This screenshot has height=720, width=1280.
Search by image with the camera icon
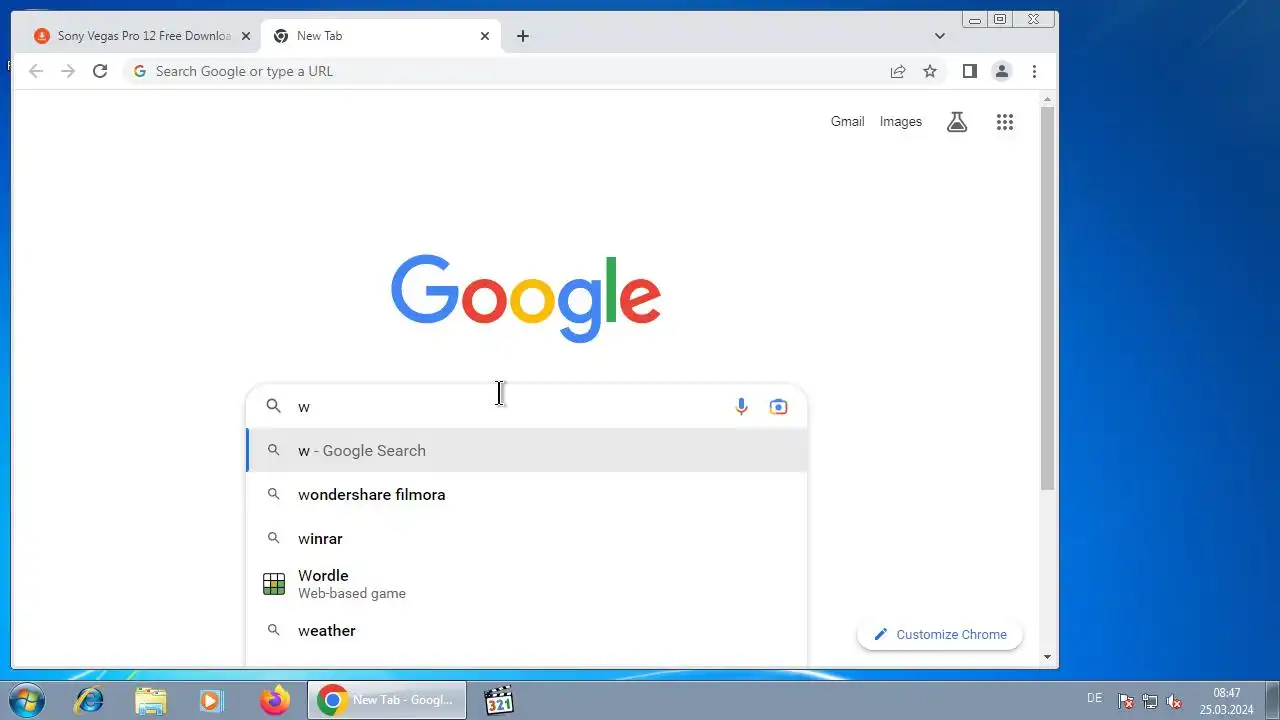778,406
